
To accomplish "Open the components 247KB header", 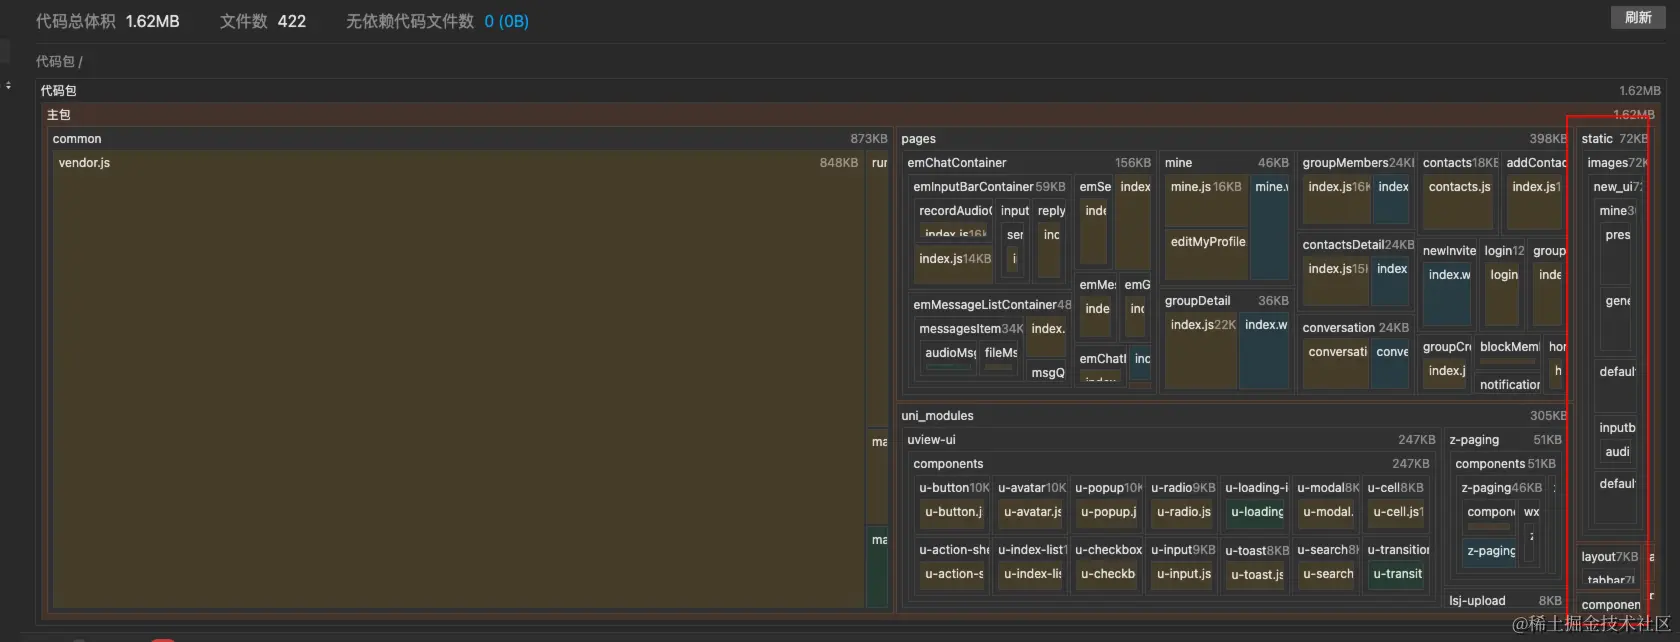I will [x=1171, y=463].
